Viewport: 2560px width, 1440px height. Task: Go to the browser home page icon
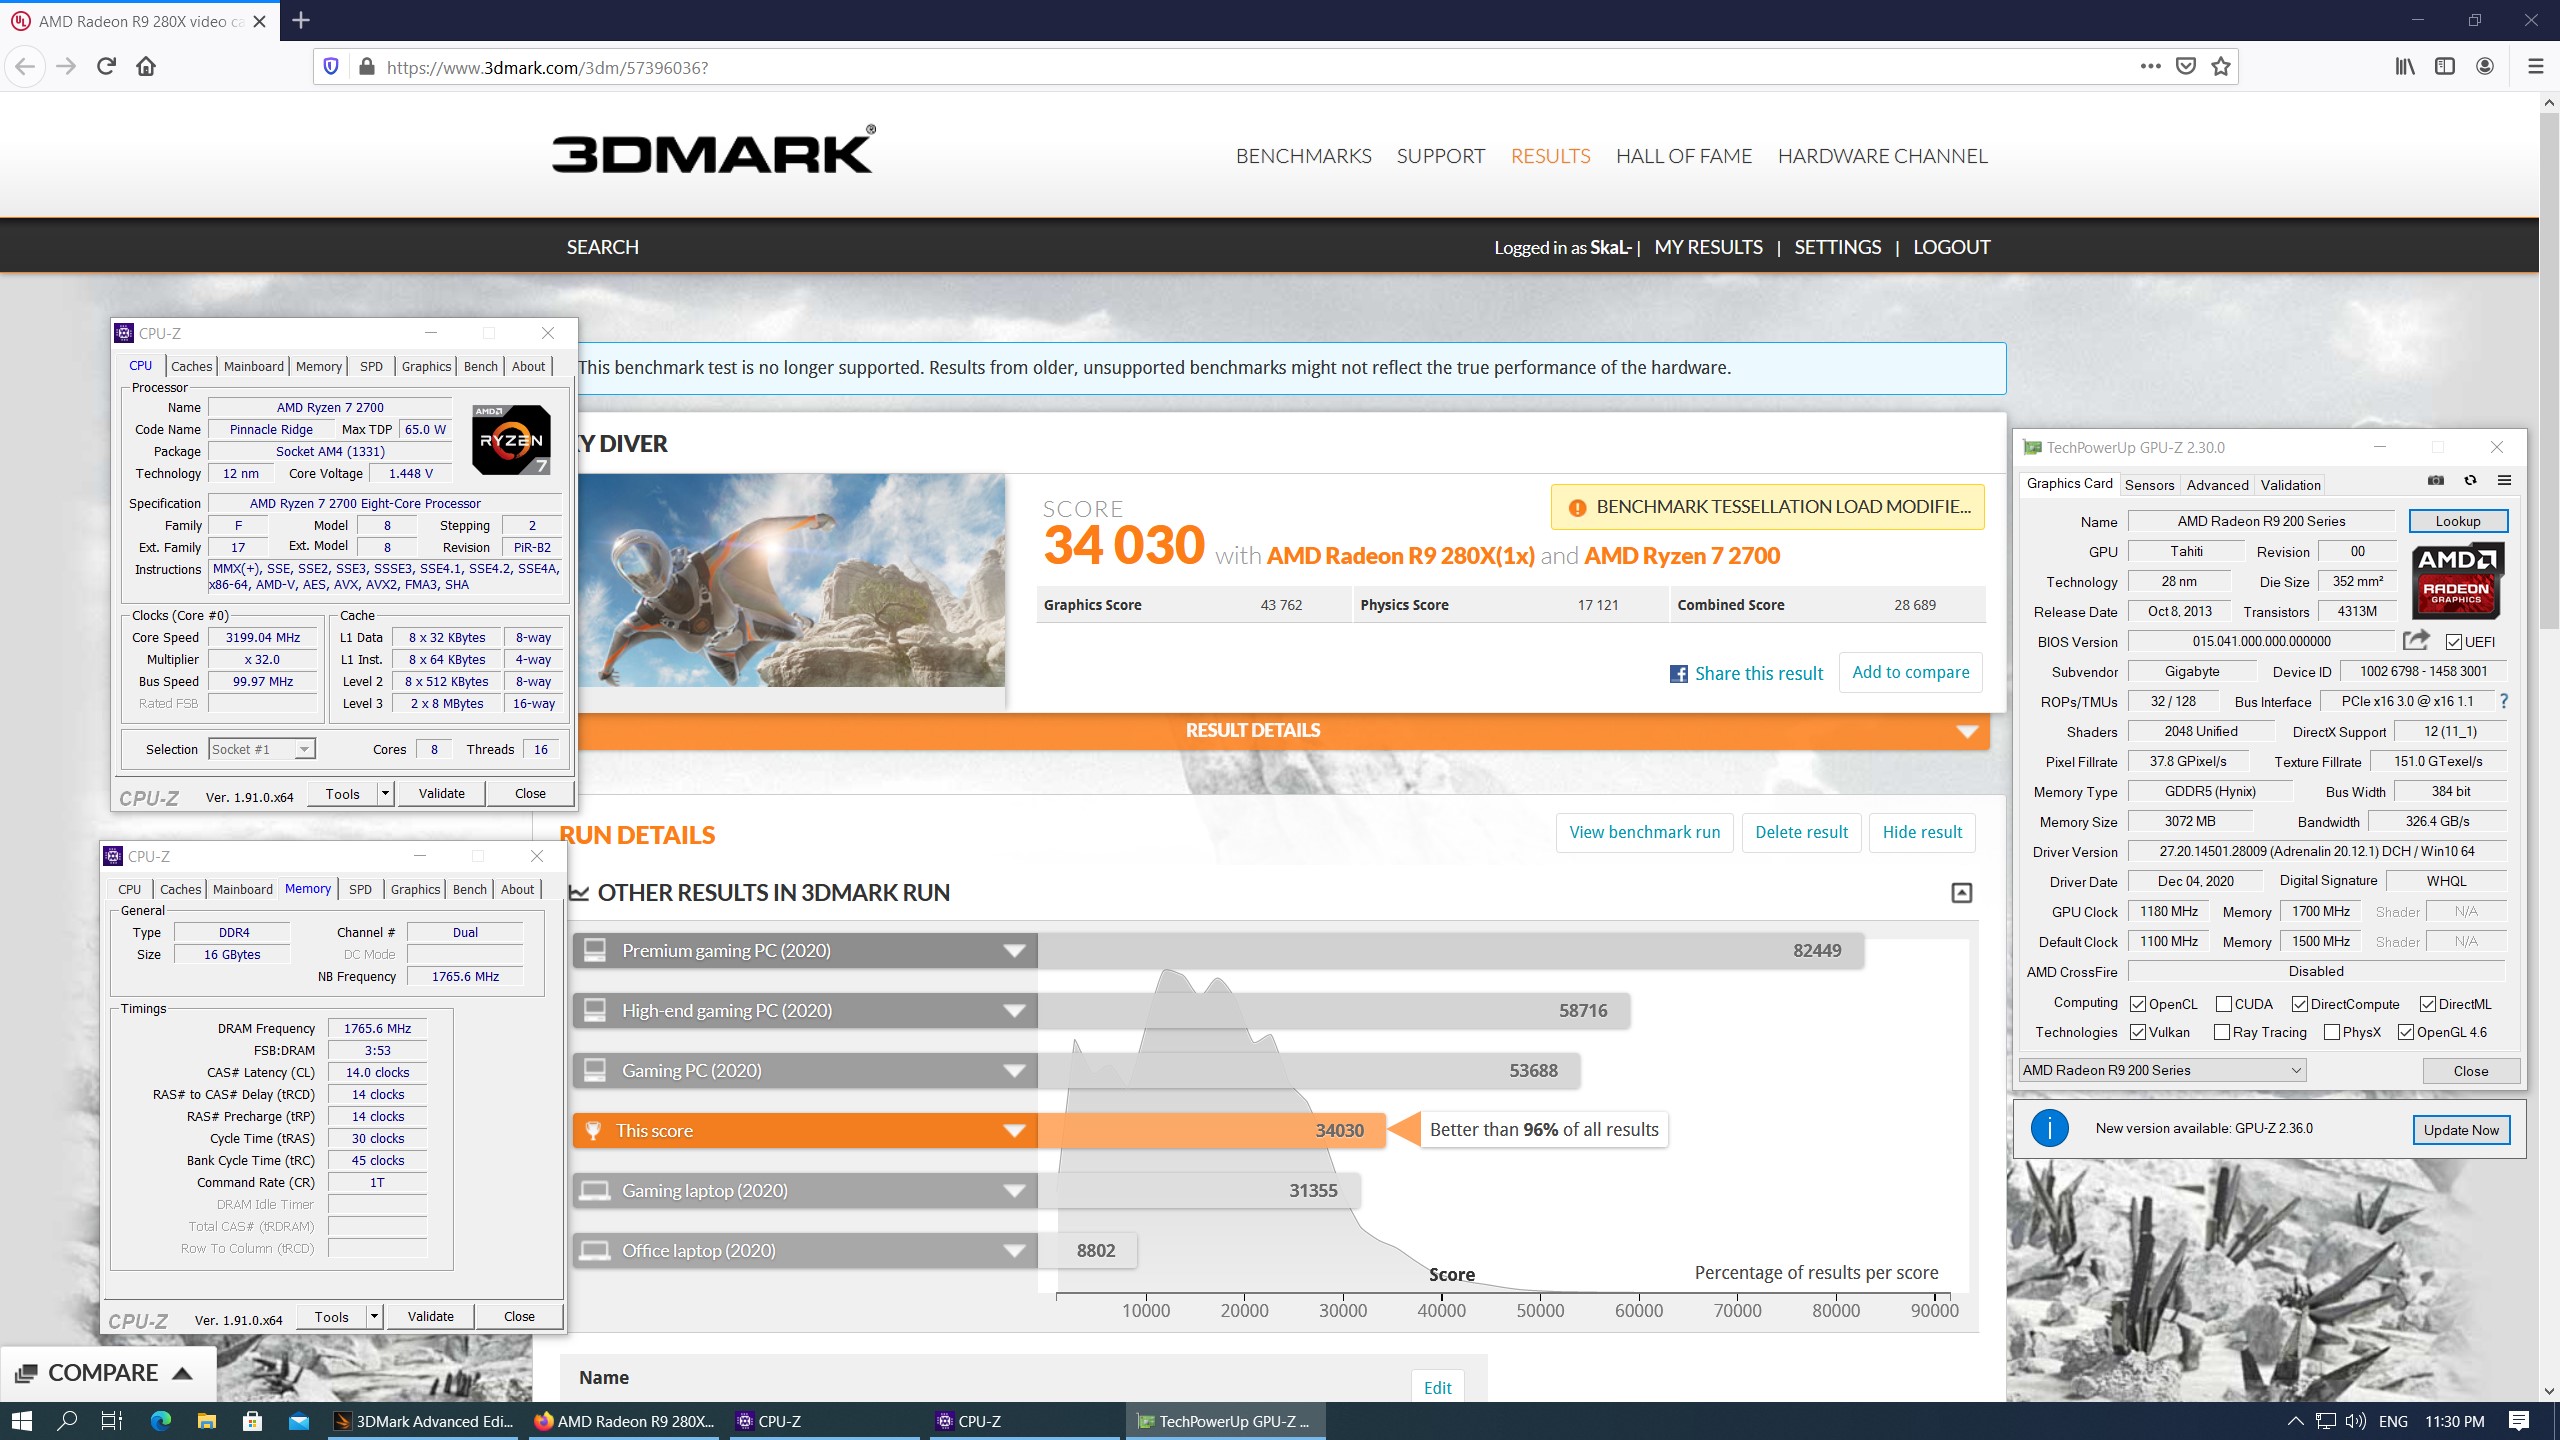(146, 67)
